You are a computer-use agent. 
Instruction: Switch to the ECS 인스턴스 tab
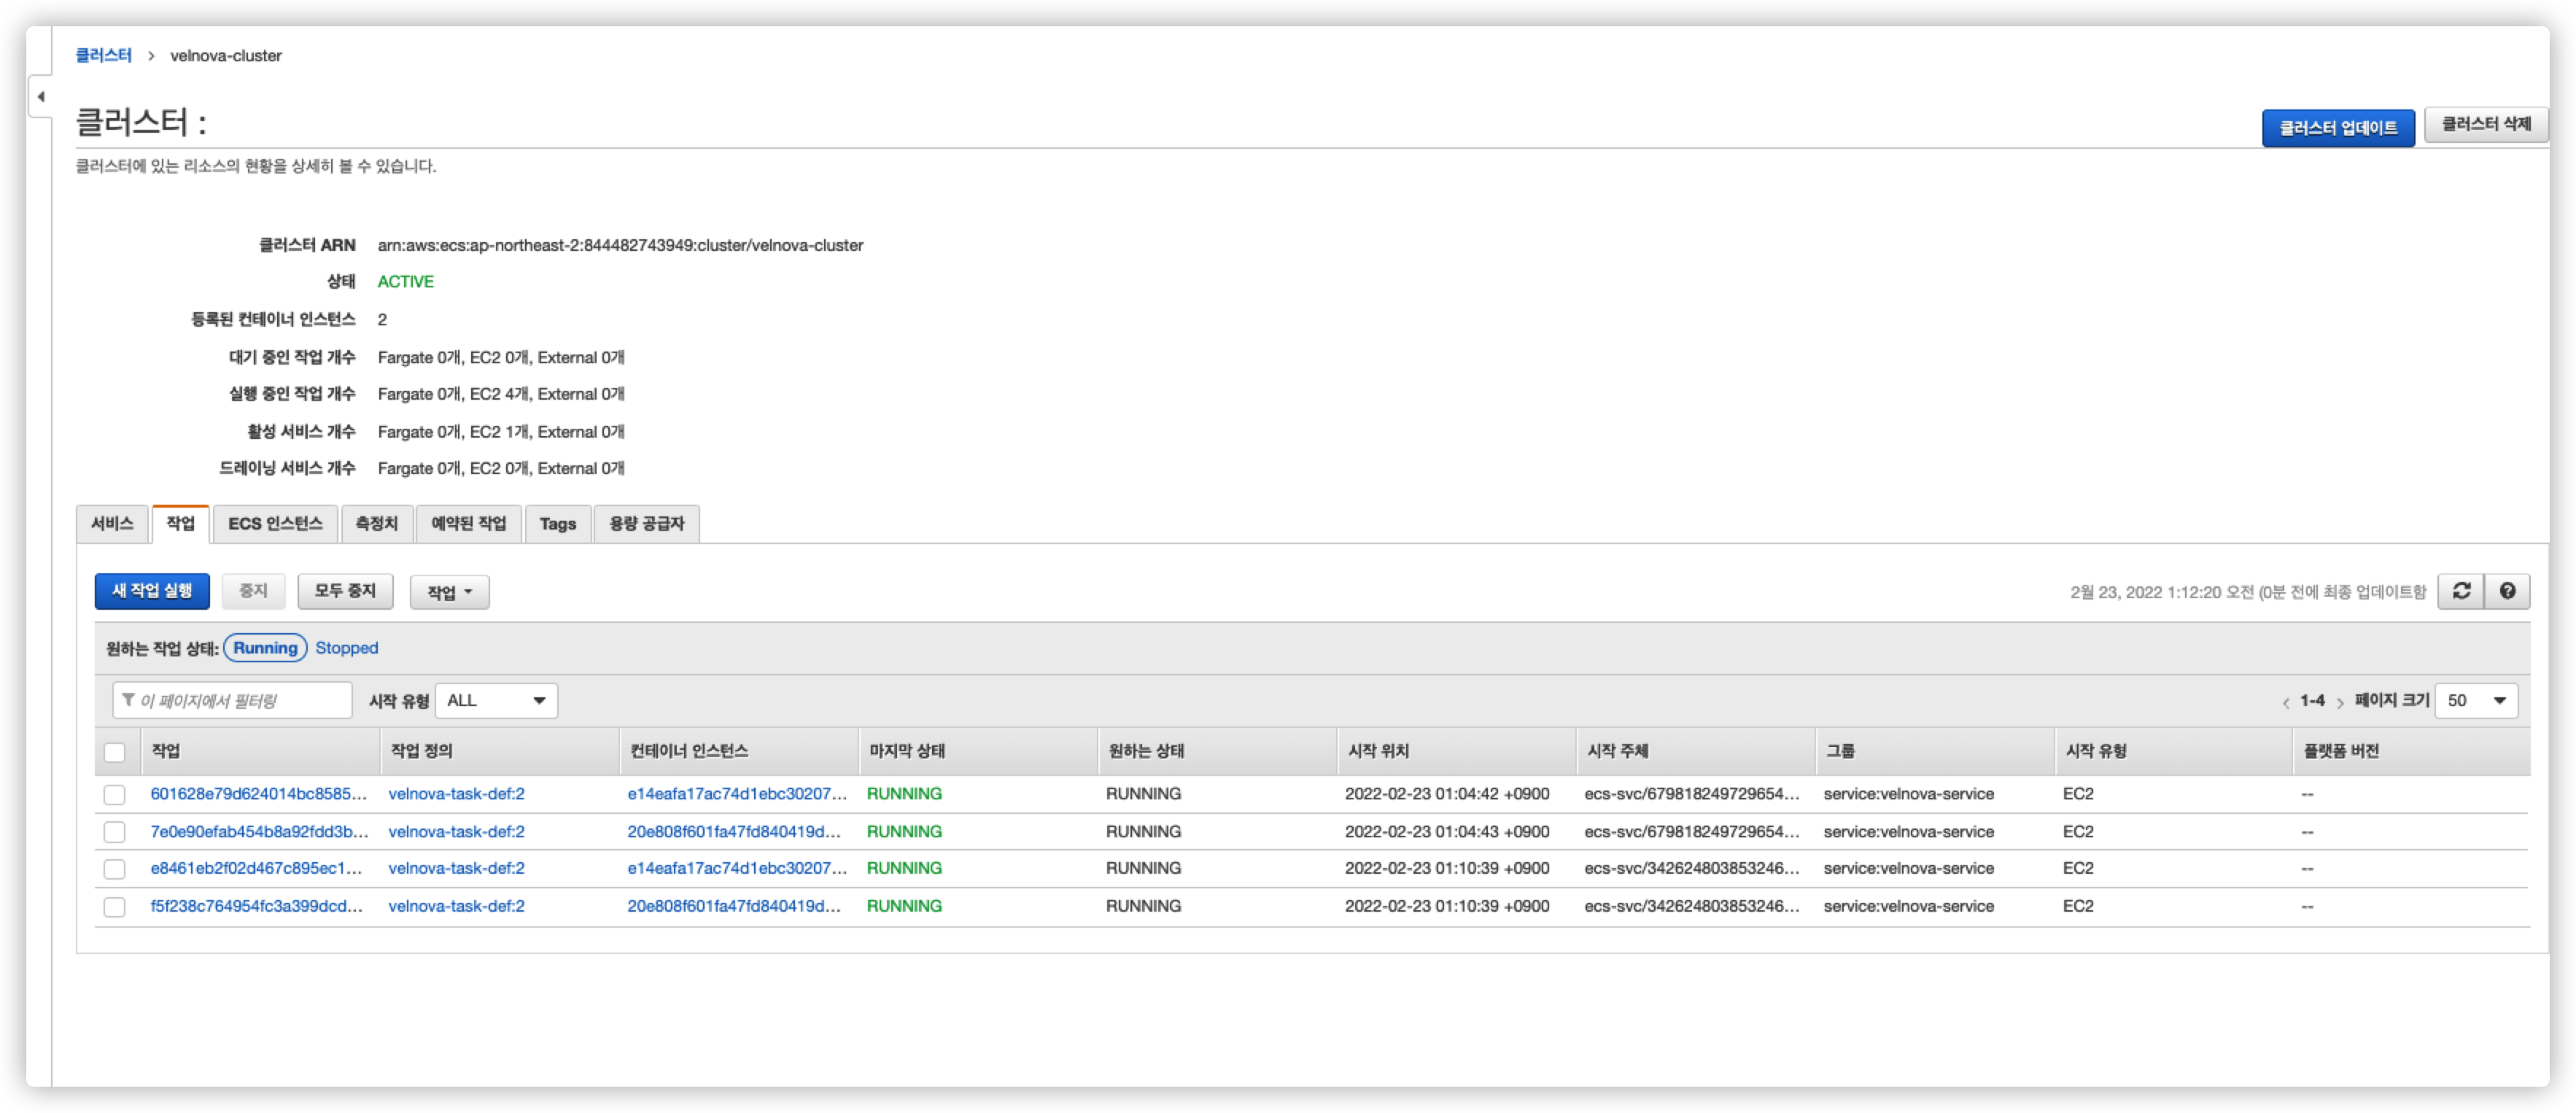tap(275, 524)
